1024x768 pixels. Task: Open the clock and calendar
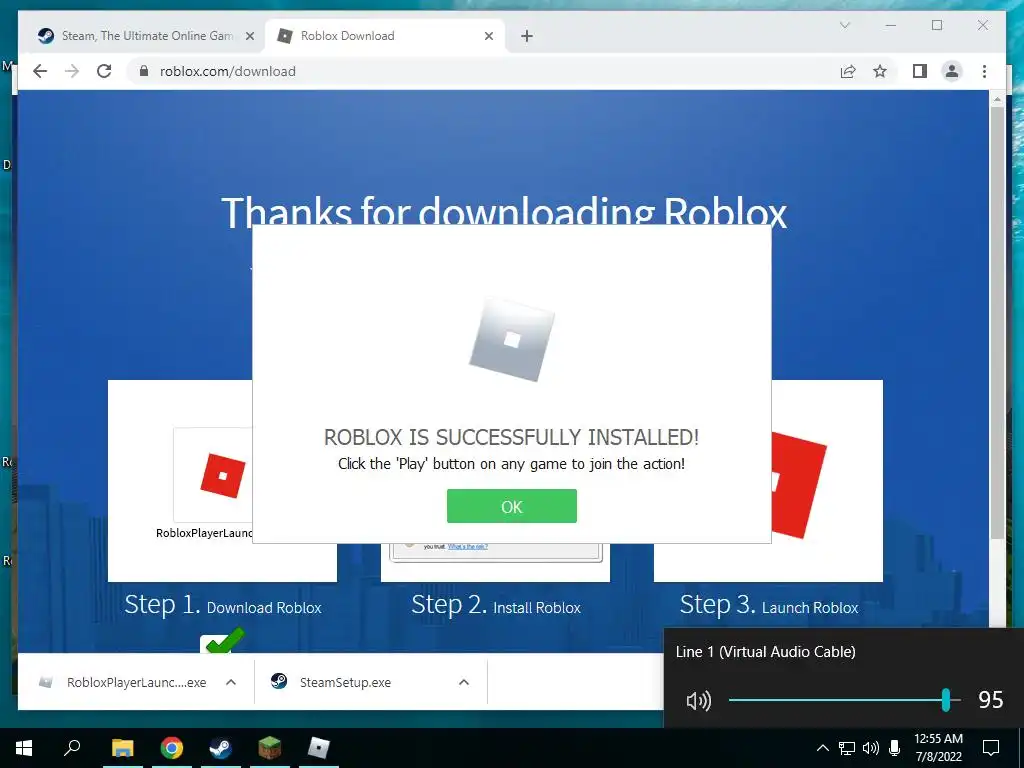coord(938,748)
